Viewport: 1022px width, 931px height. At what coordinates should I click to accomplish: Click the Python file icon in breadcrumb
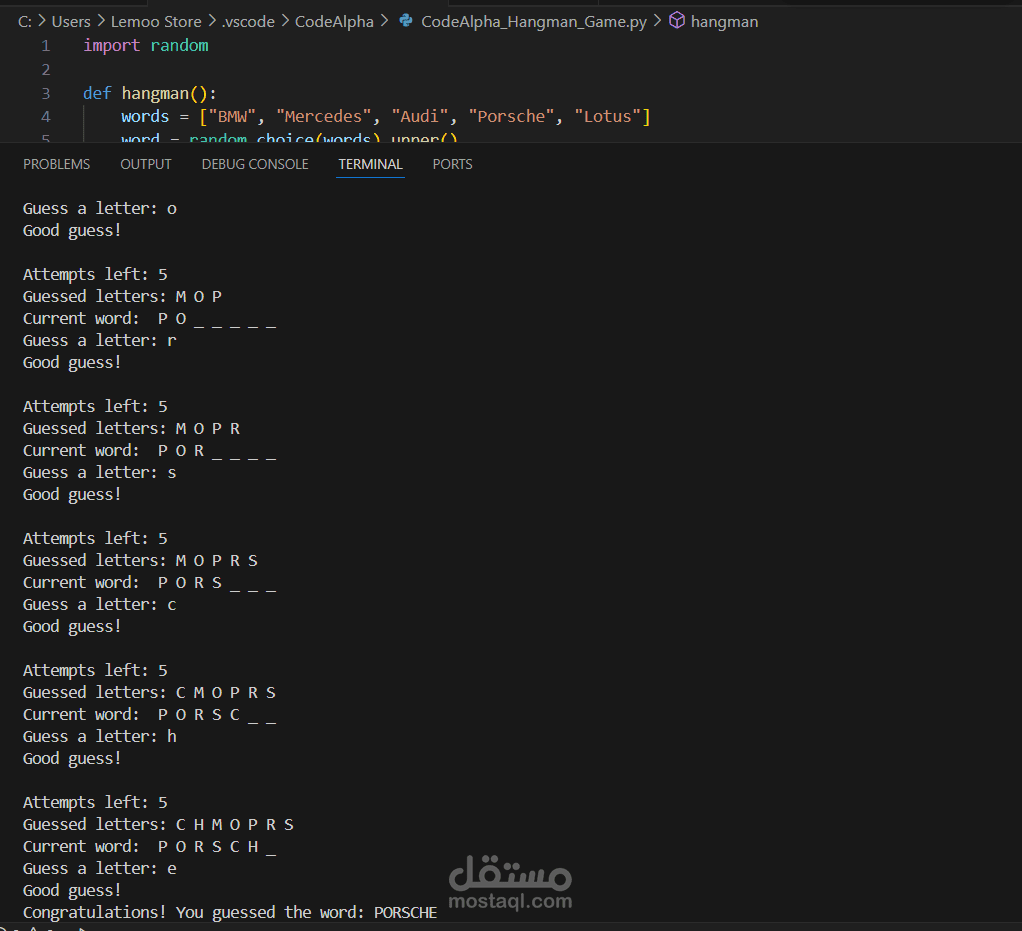click(406, 21)
